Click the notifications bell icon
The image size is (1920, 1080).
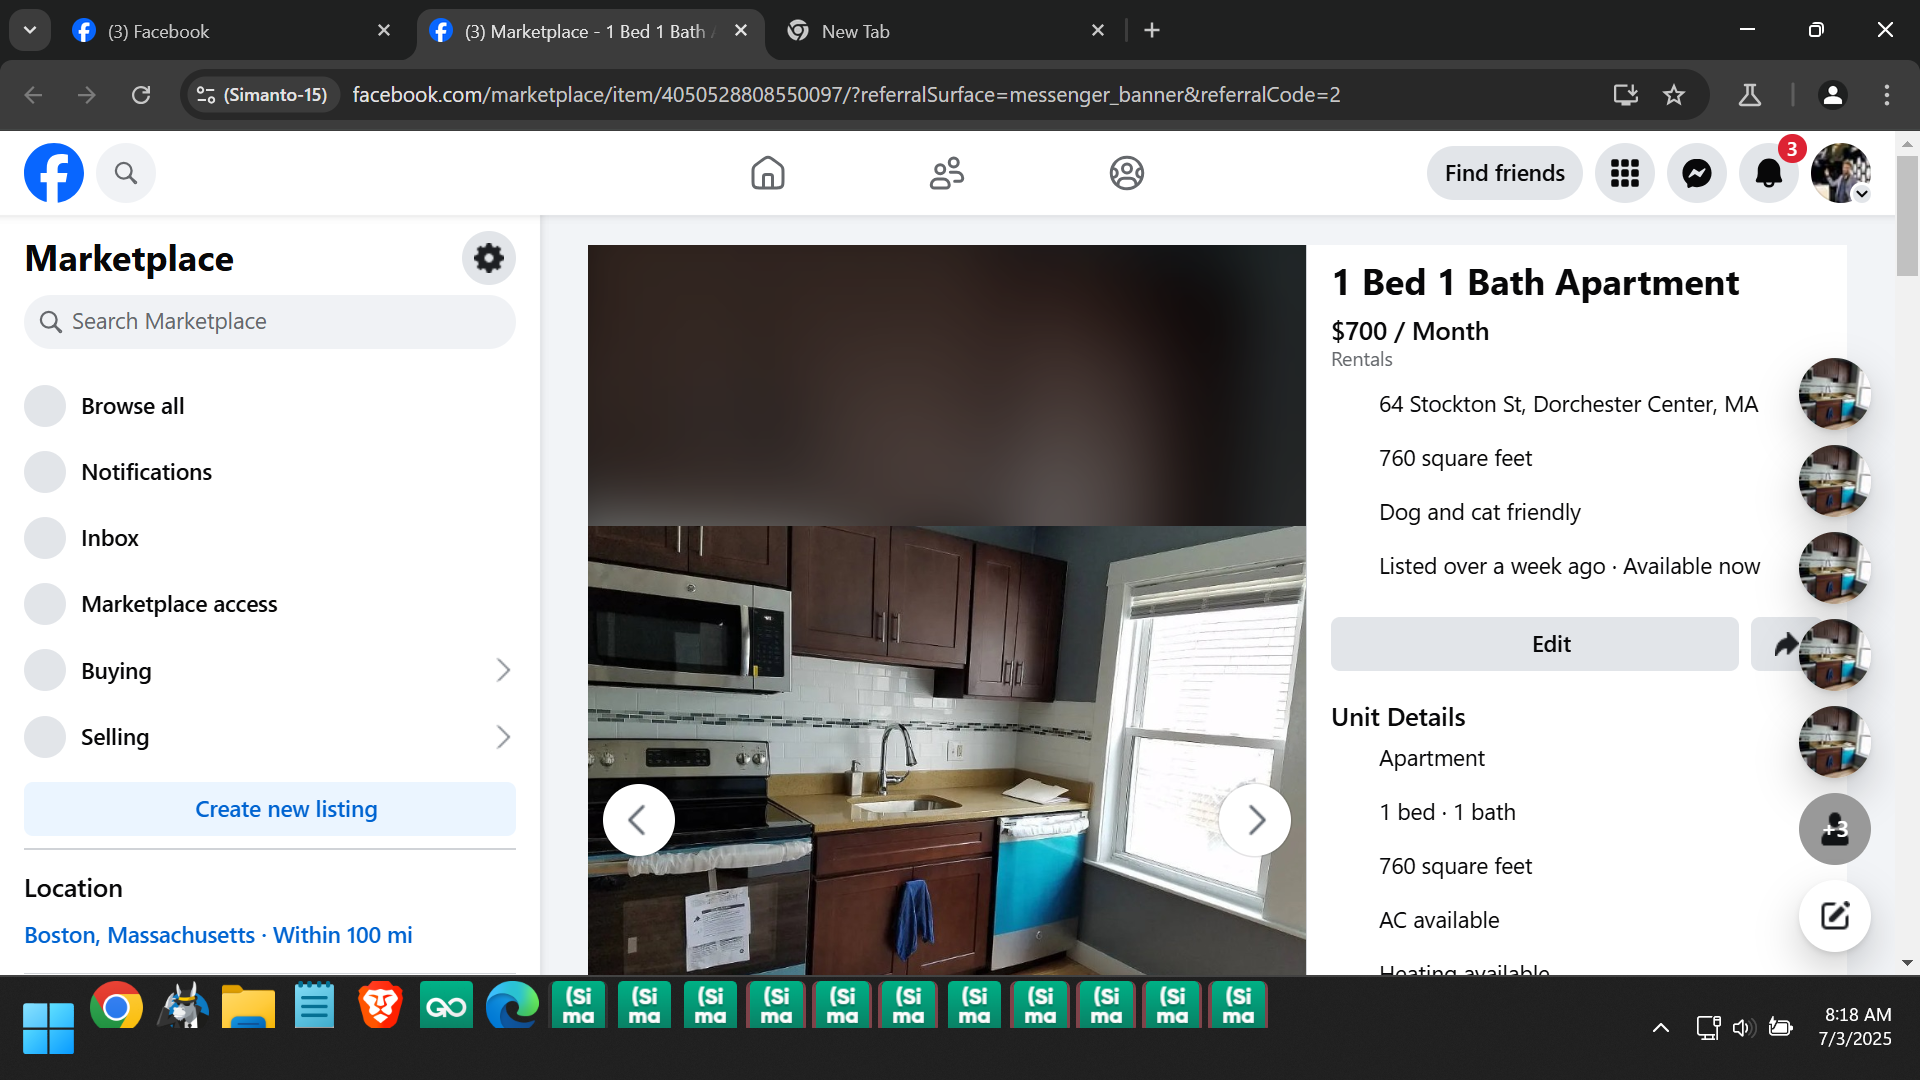(x=1768, y=173)
